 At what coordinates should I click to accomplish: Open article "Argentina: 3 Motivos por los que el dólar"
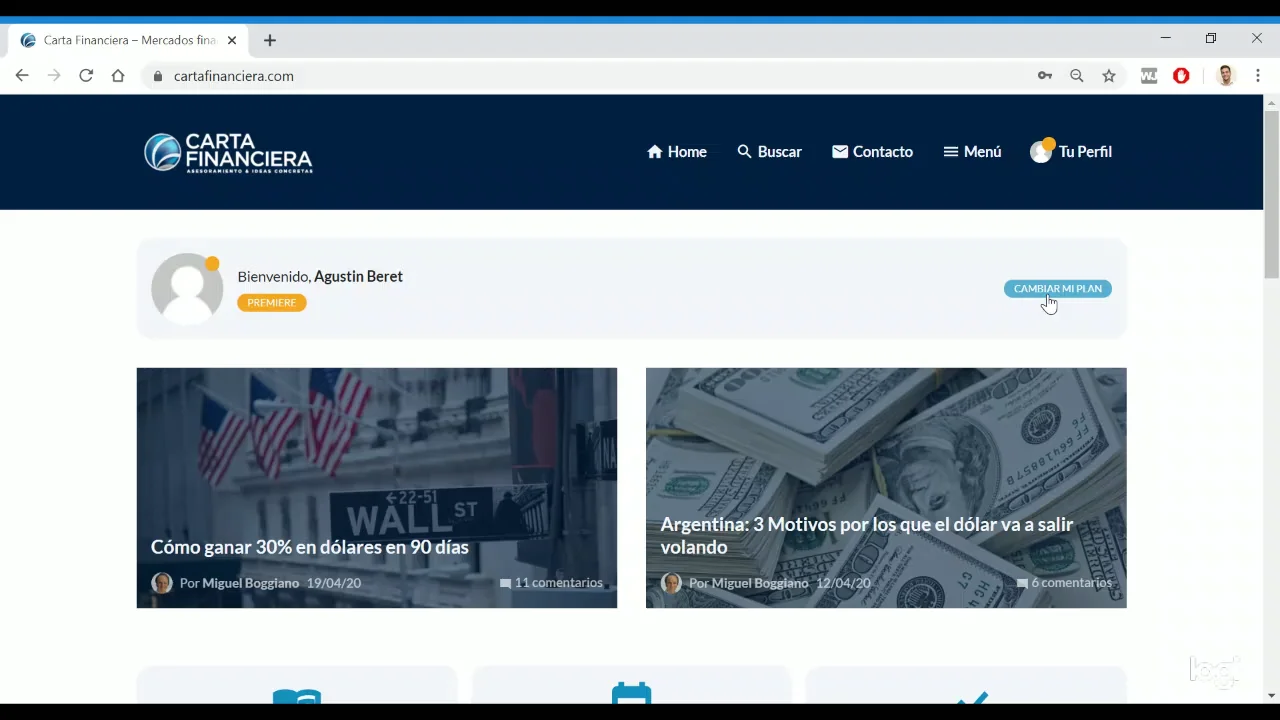[x=866, y=536]
